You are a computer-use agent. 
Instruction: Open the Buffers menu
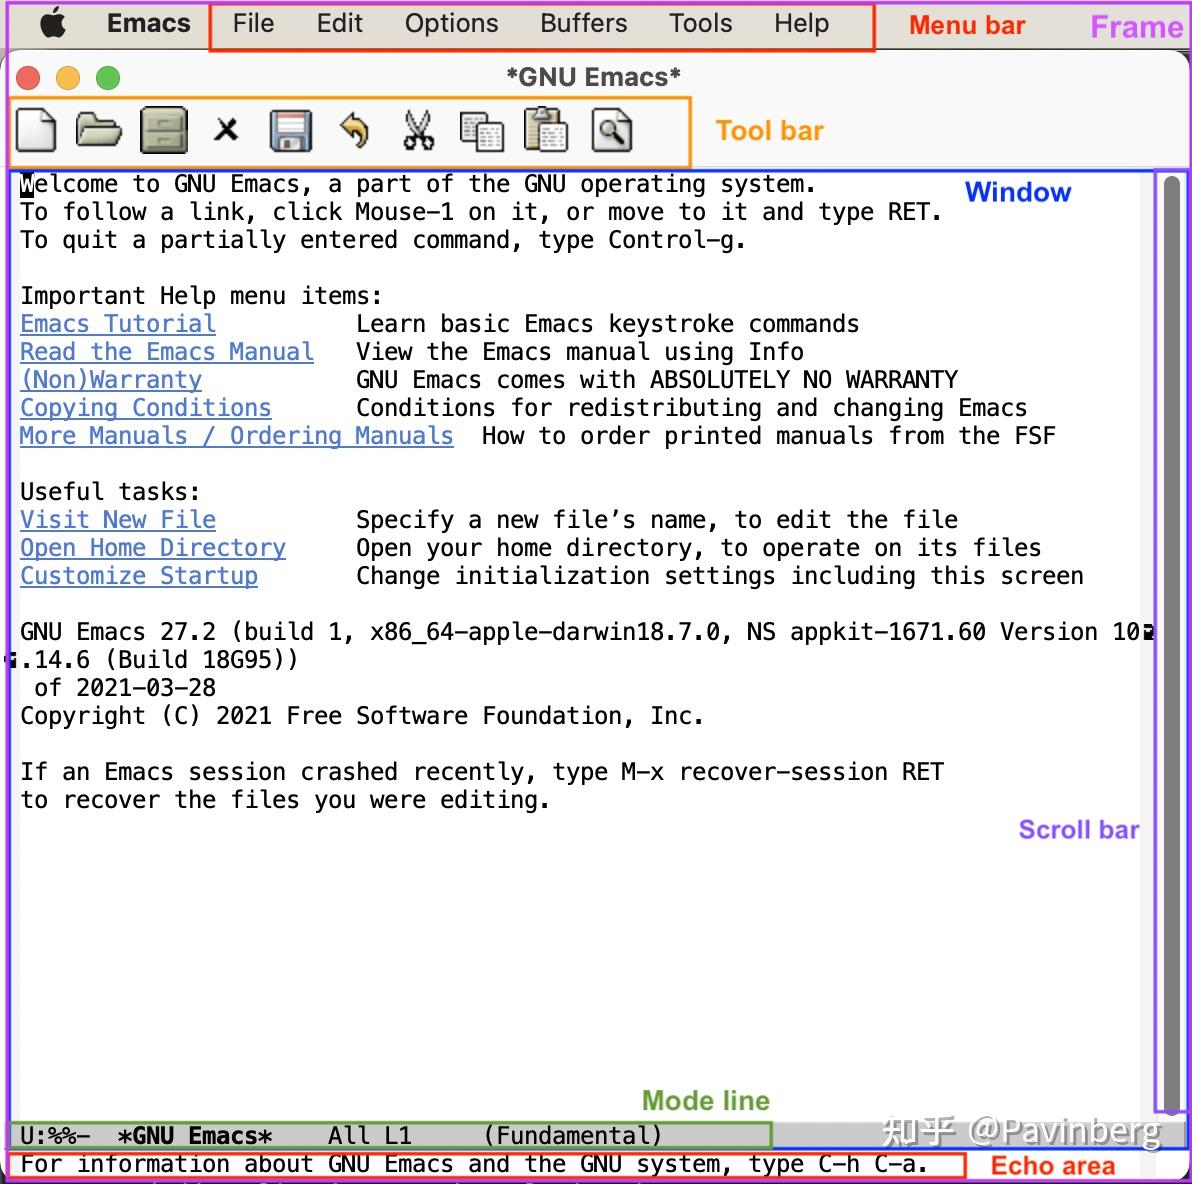pos(583,24)
